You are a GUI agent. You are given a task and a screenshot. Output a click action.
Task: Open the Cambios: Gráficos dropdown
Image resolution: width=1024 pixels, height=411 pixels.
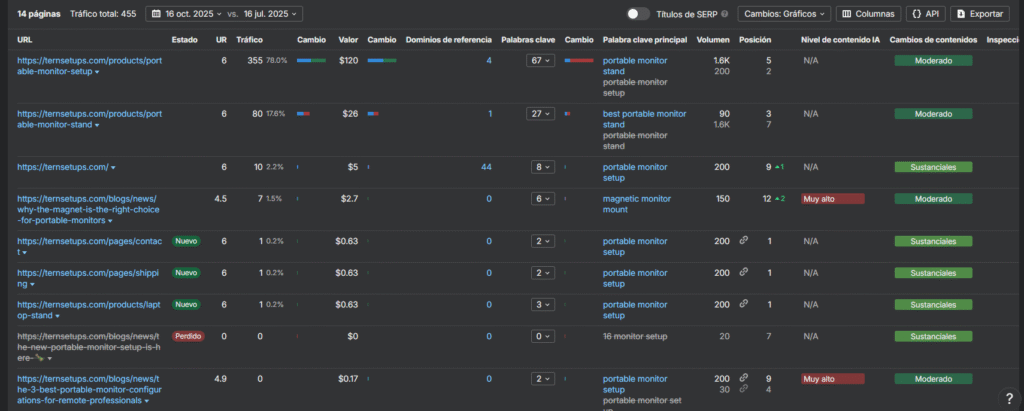784,14
